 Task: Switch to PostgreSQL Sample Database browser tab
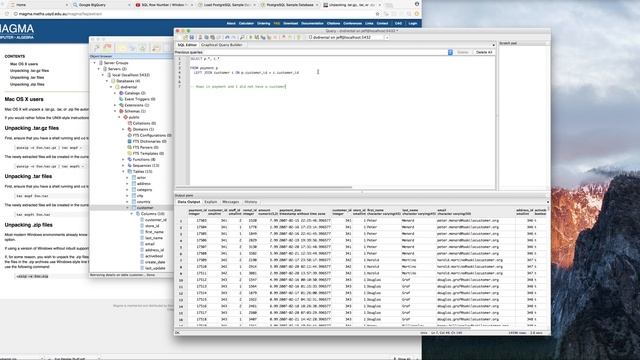pos(289,5)
